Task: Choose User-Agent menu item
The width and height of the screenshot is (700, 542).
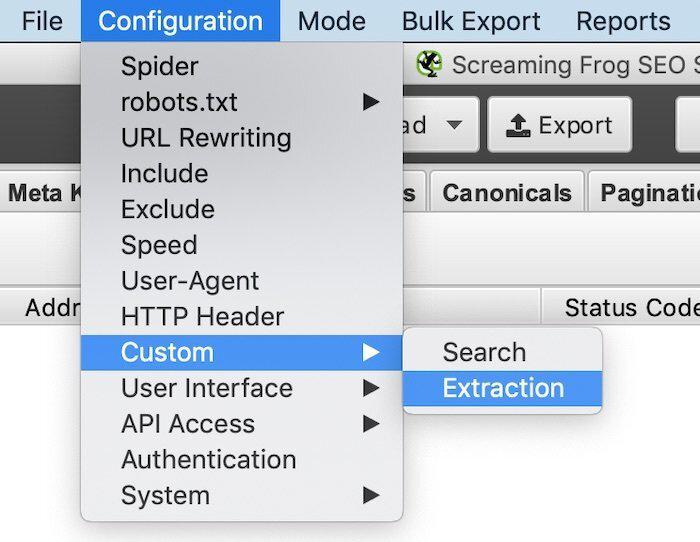Action: [190, 281]
